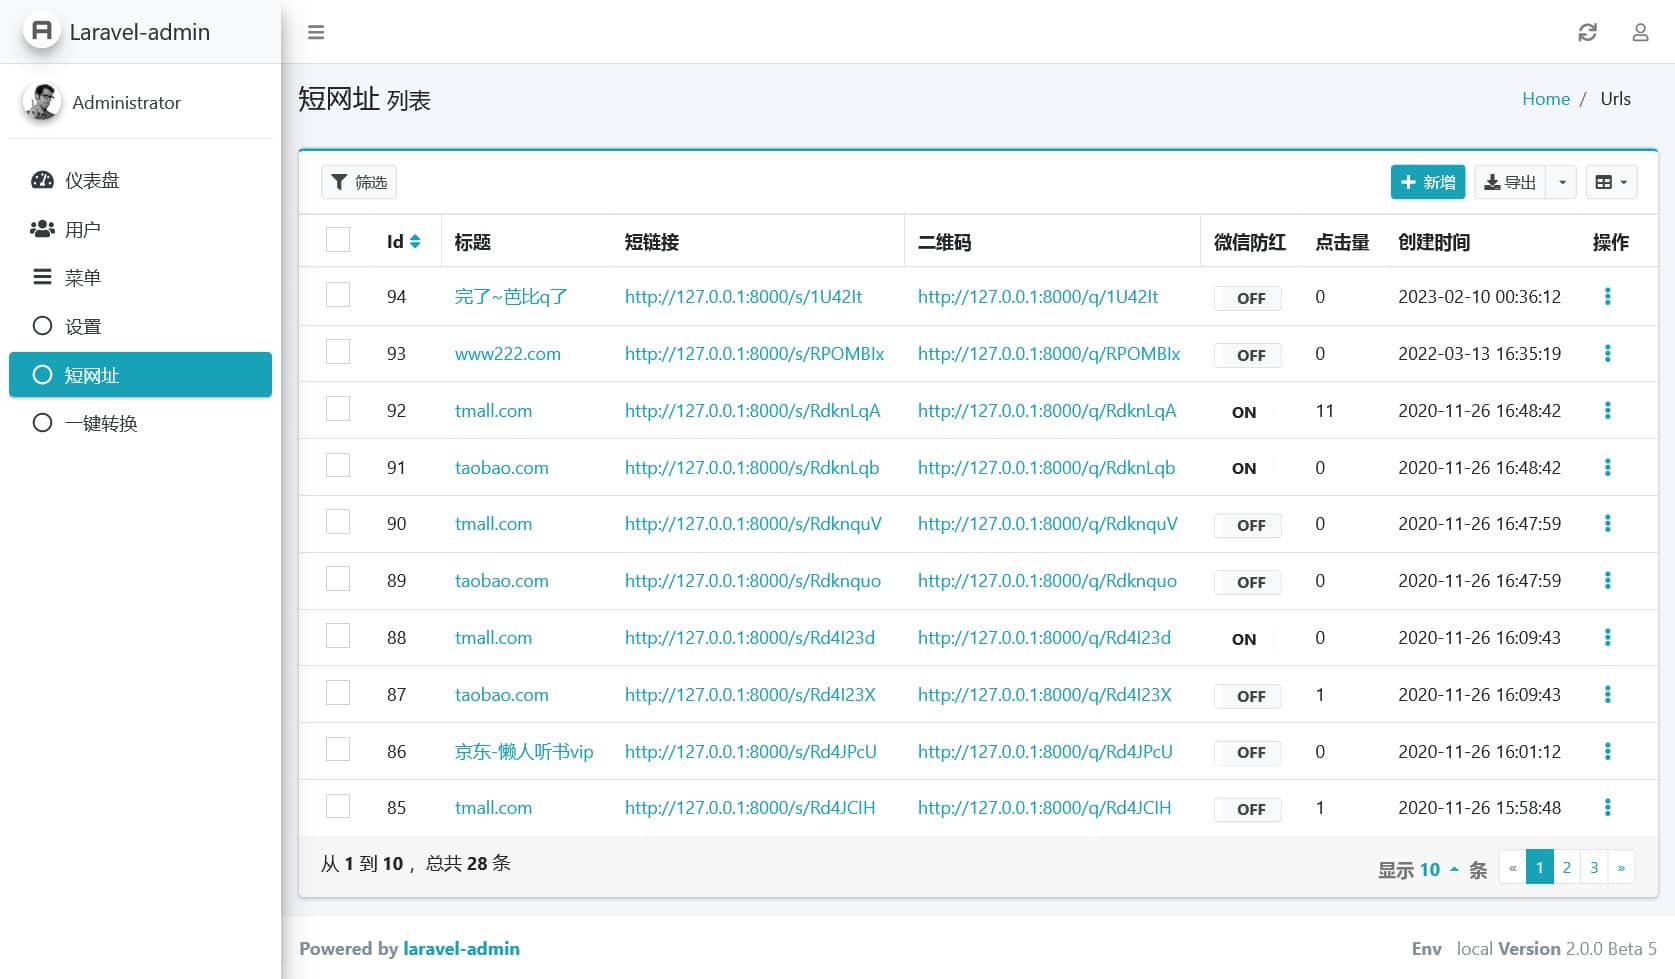The width and height of the screenshot is (1675, 979).
Task: Open short link for tmall.com row 85
Action: tap(749, 808)
